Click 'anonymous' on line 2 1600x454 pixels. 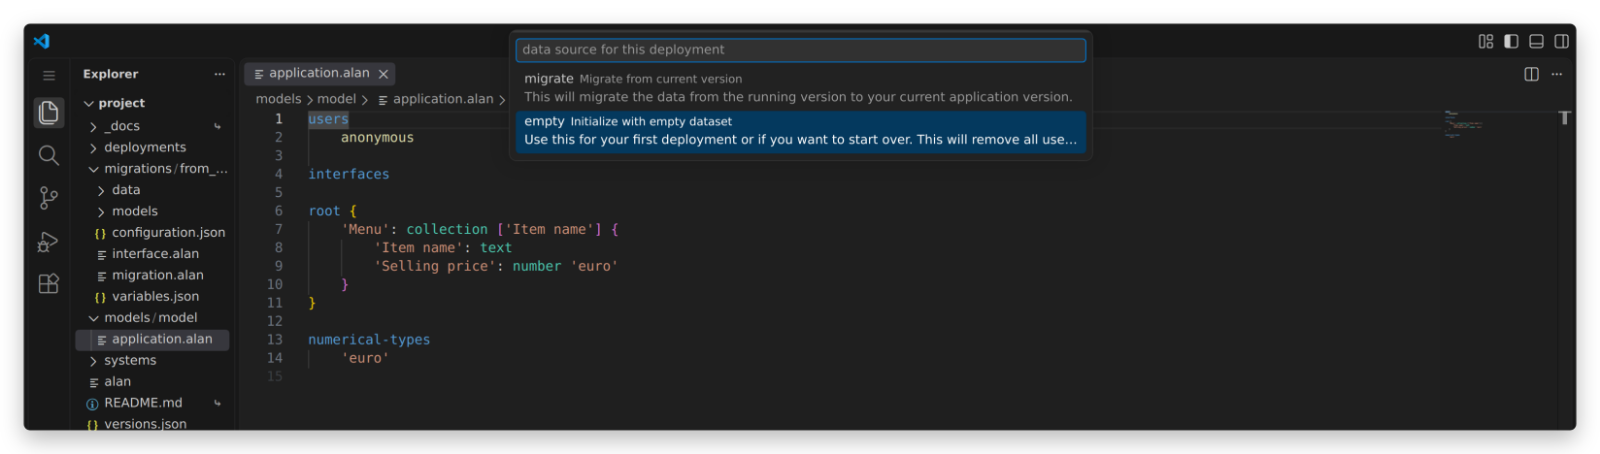point(377,138)
